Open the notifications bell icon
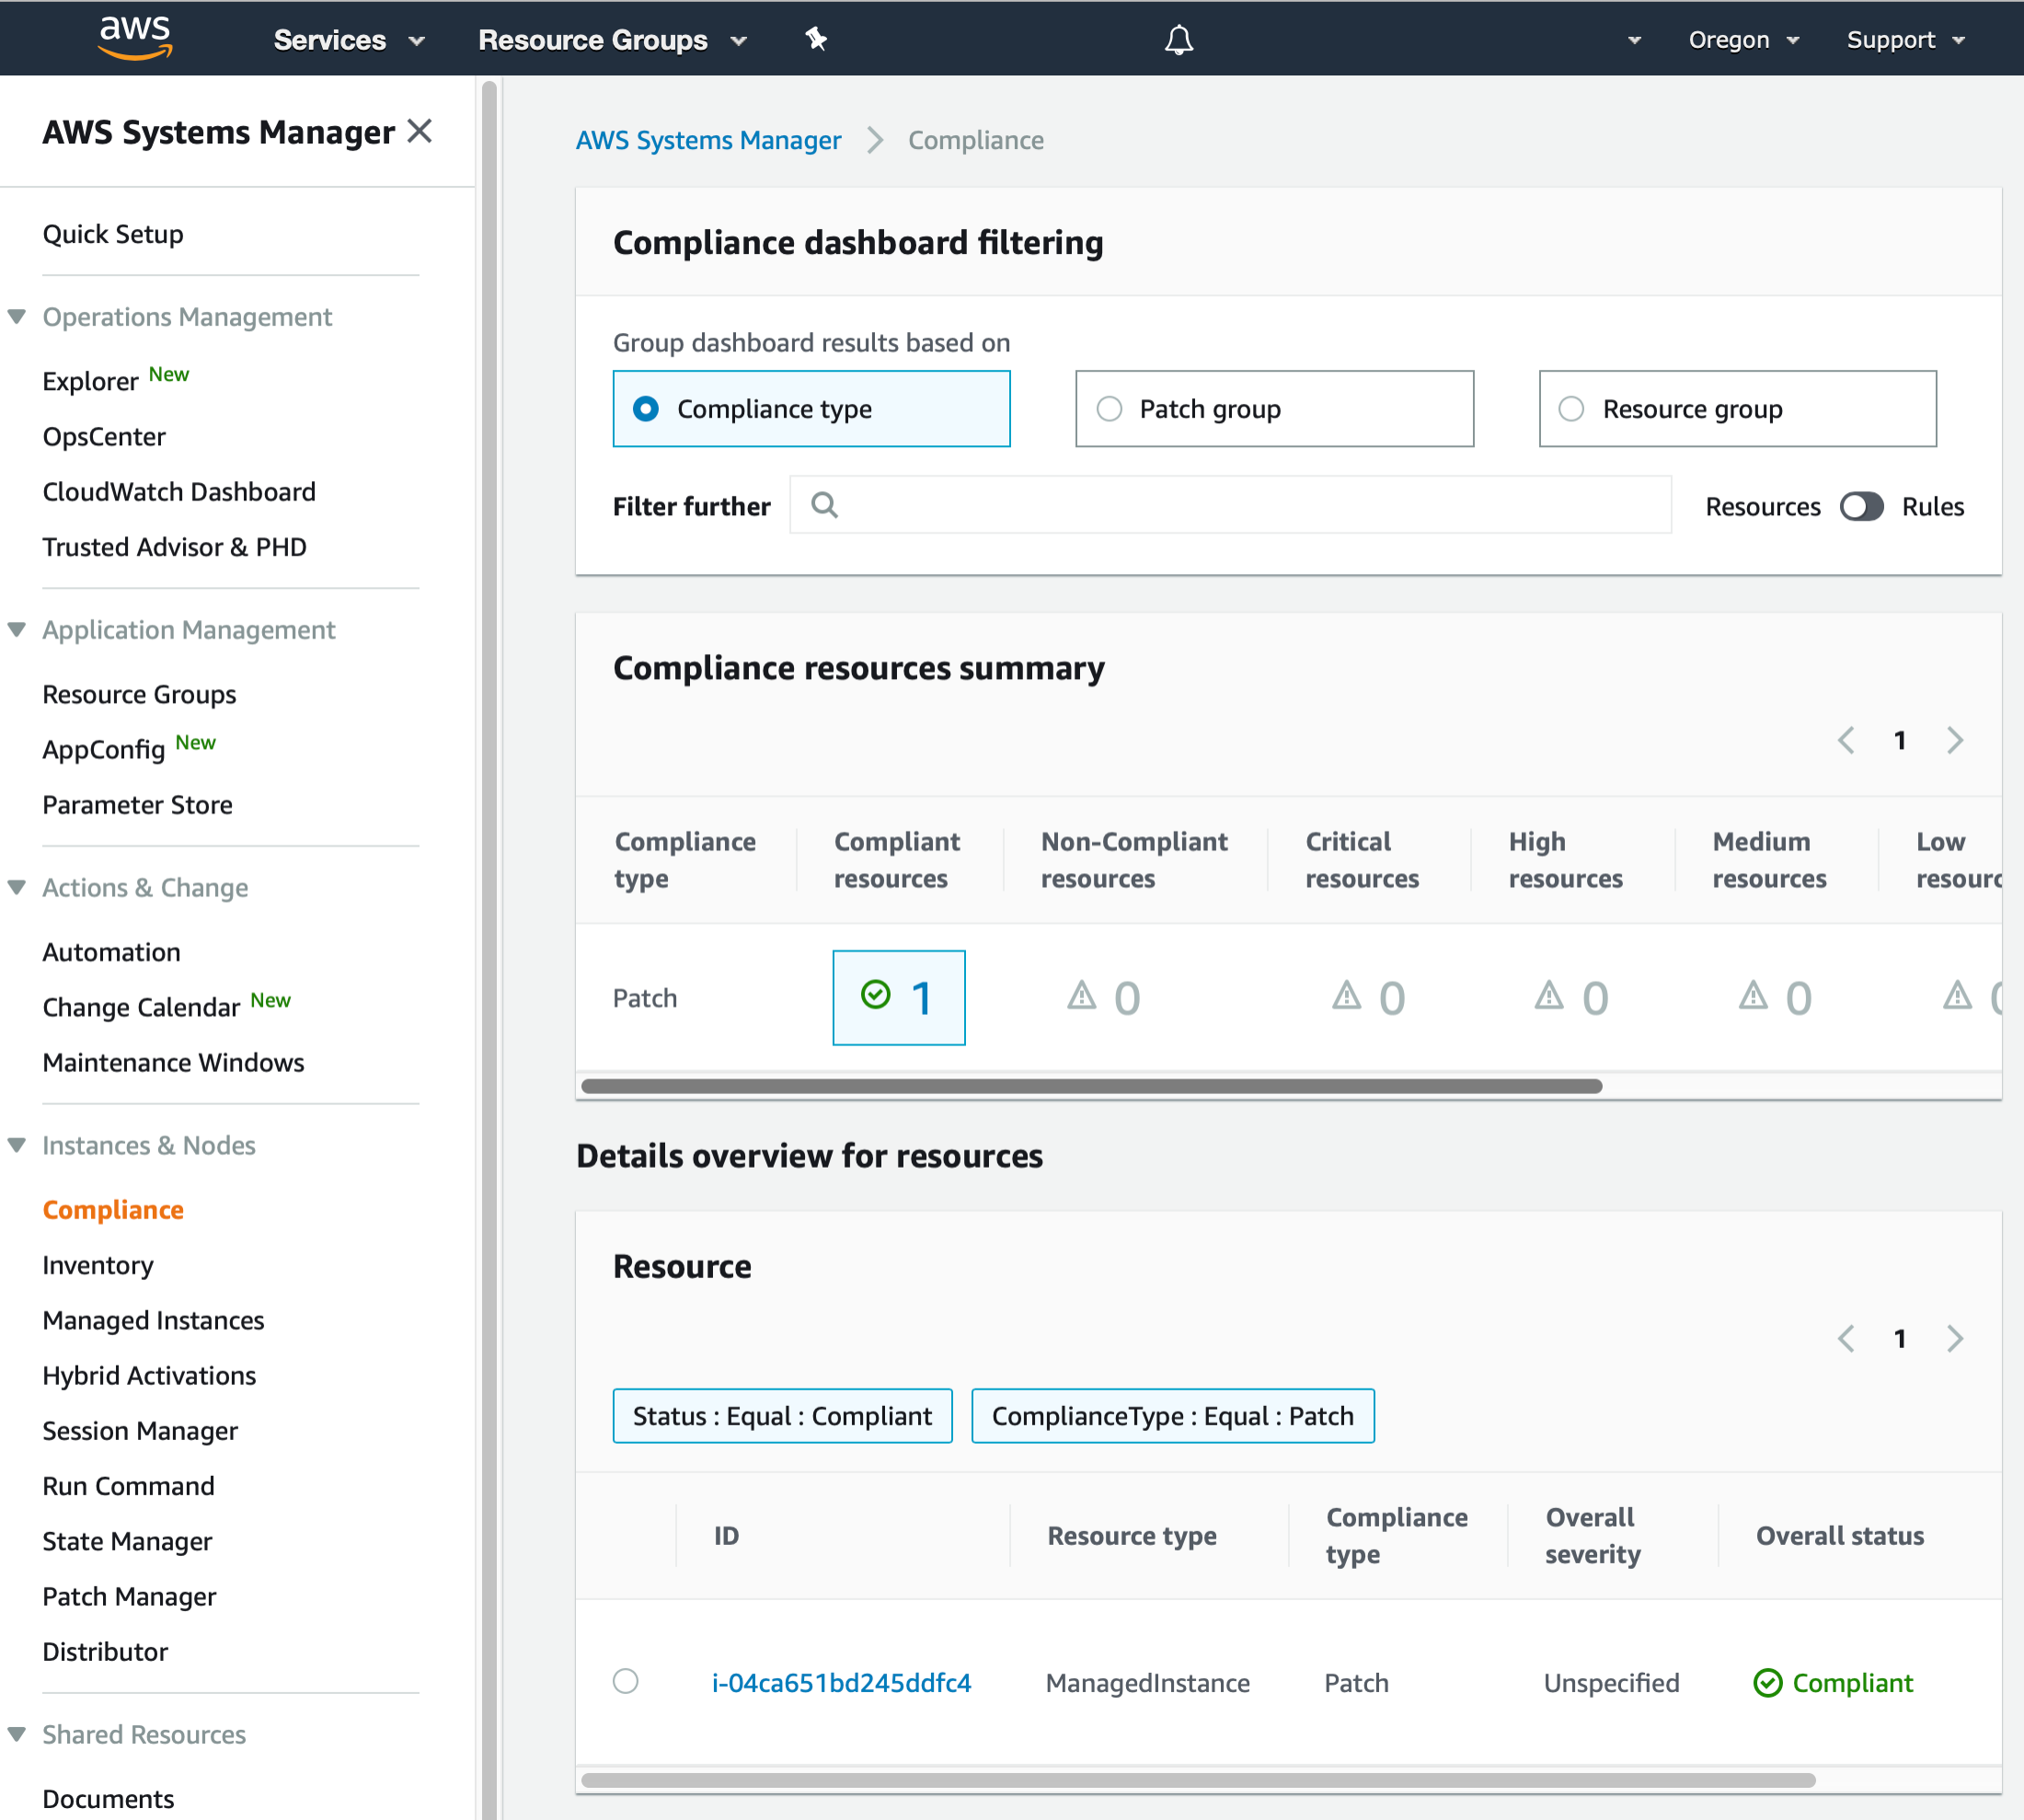This screenshot has width=2024, height=1820. (x=1178, y=39)
